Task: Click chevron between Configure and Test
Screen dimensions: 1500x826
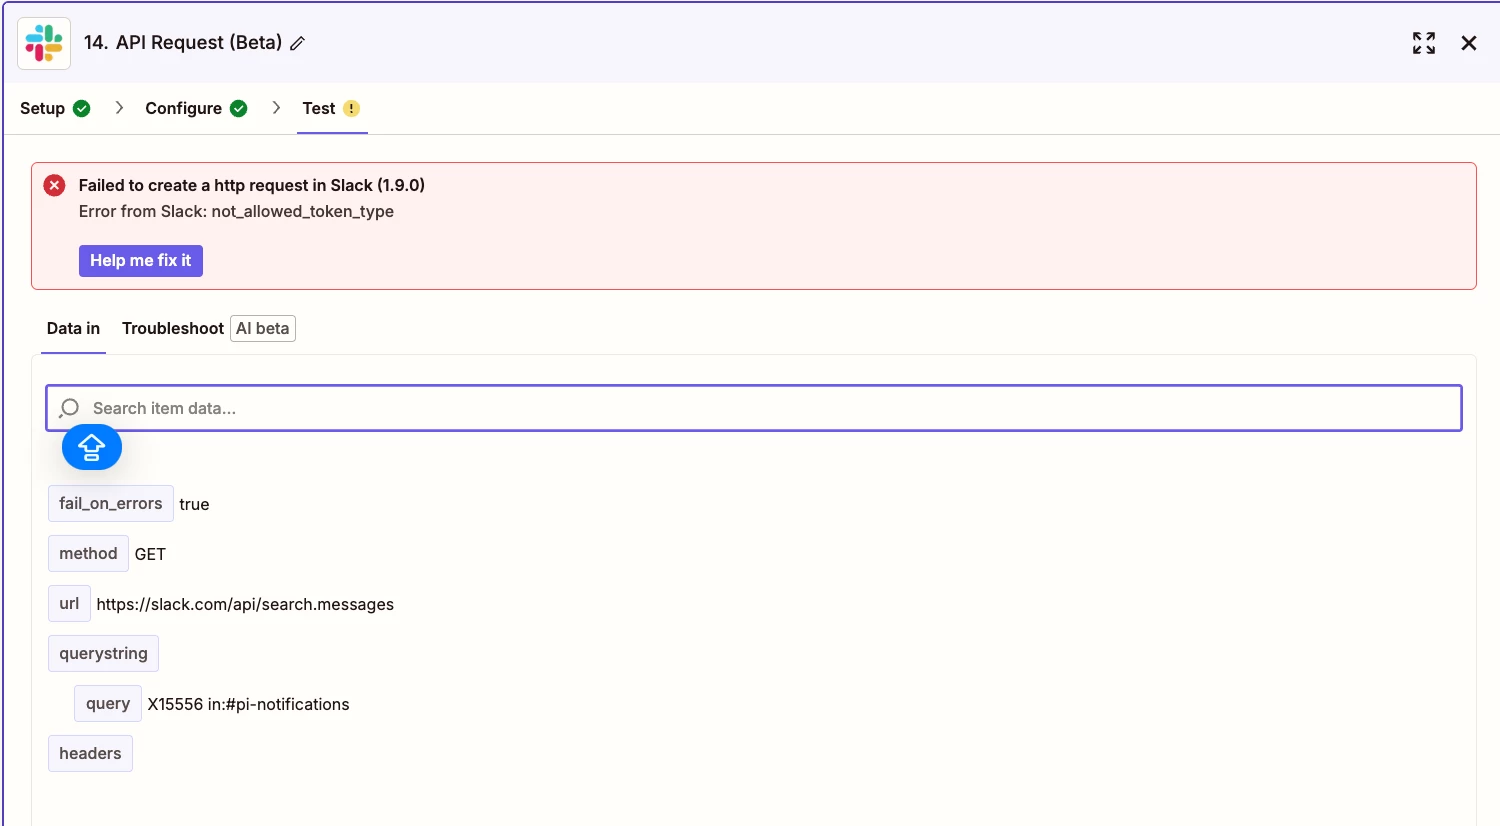Action: 276,107
